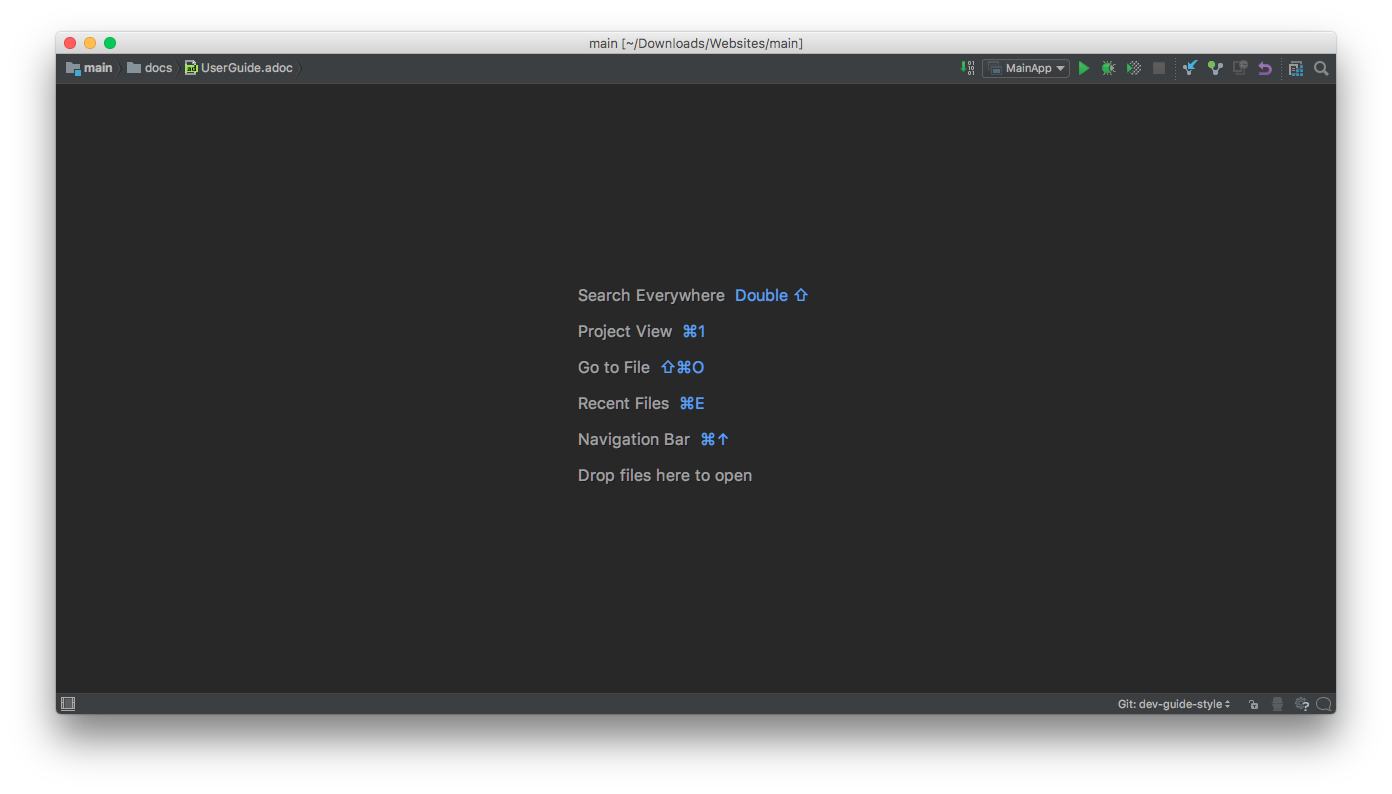The image size is (1392, 794).
Task: Click the purple Revert arrow icon
Action: 1265,68
